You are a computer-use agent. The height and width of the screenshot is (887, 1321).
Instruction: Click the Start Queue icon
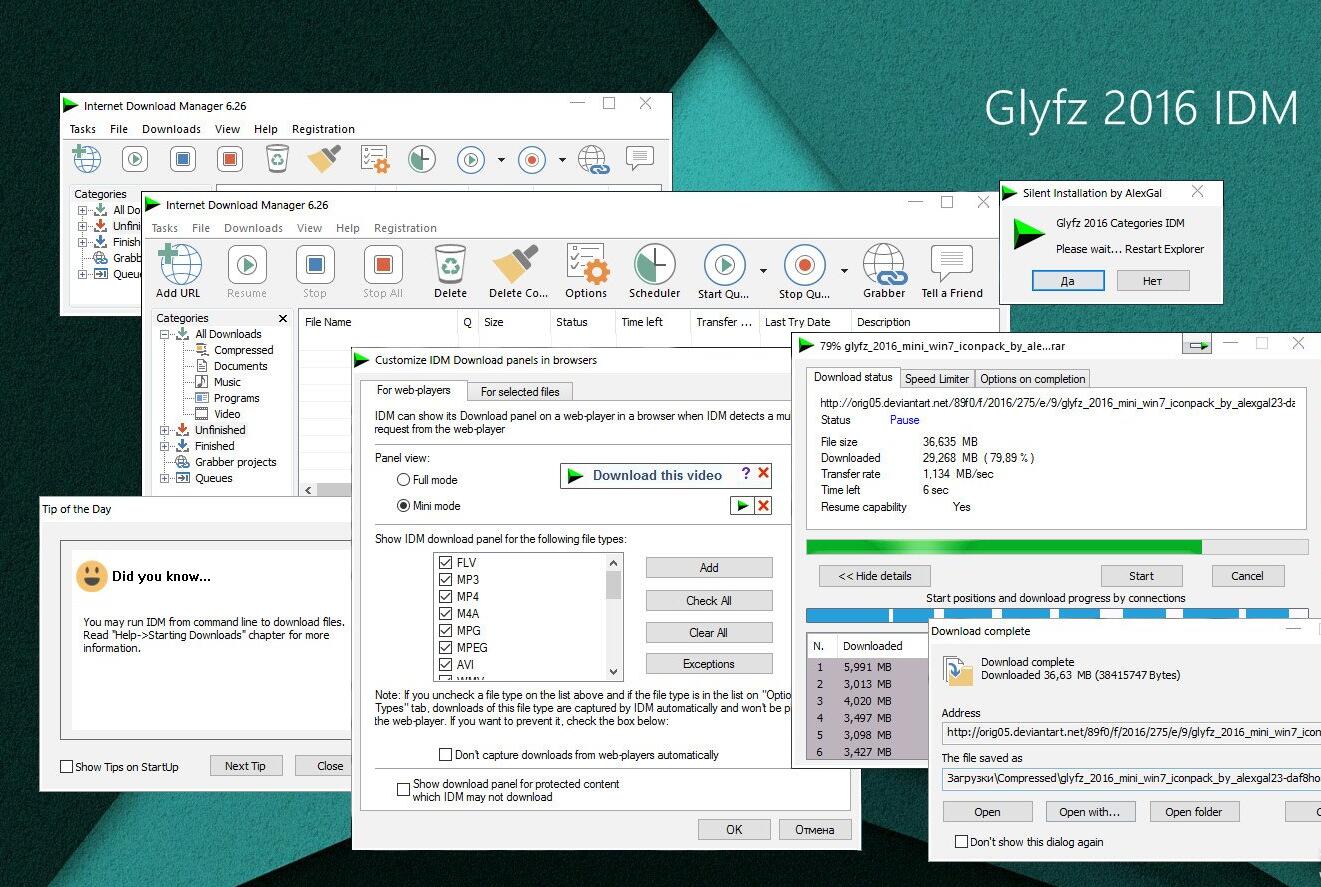(724, 265)
